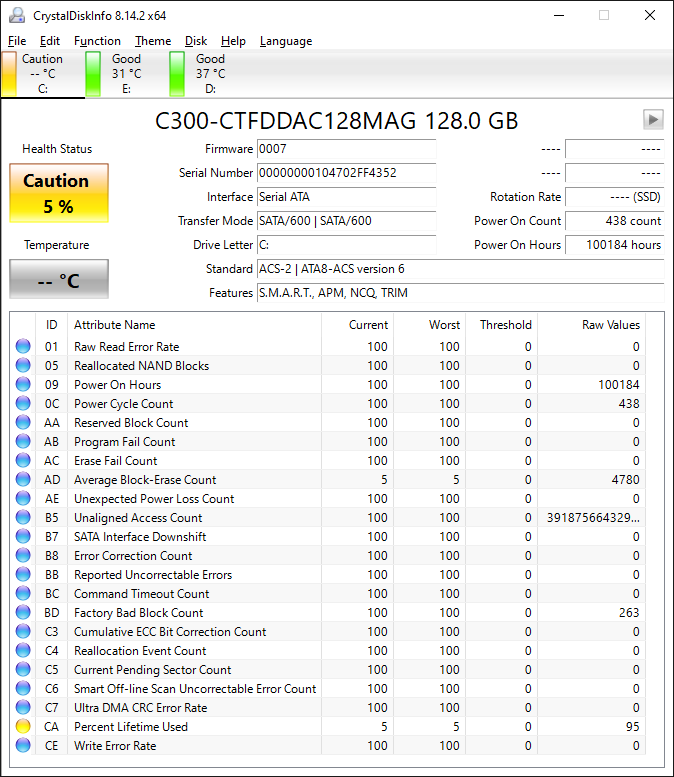Click the Power On Hours value field

click(x=615, y=245)
